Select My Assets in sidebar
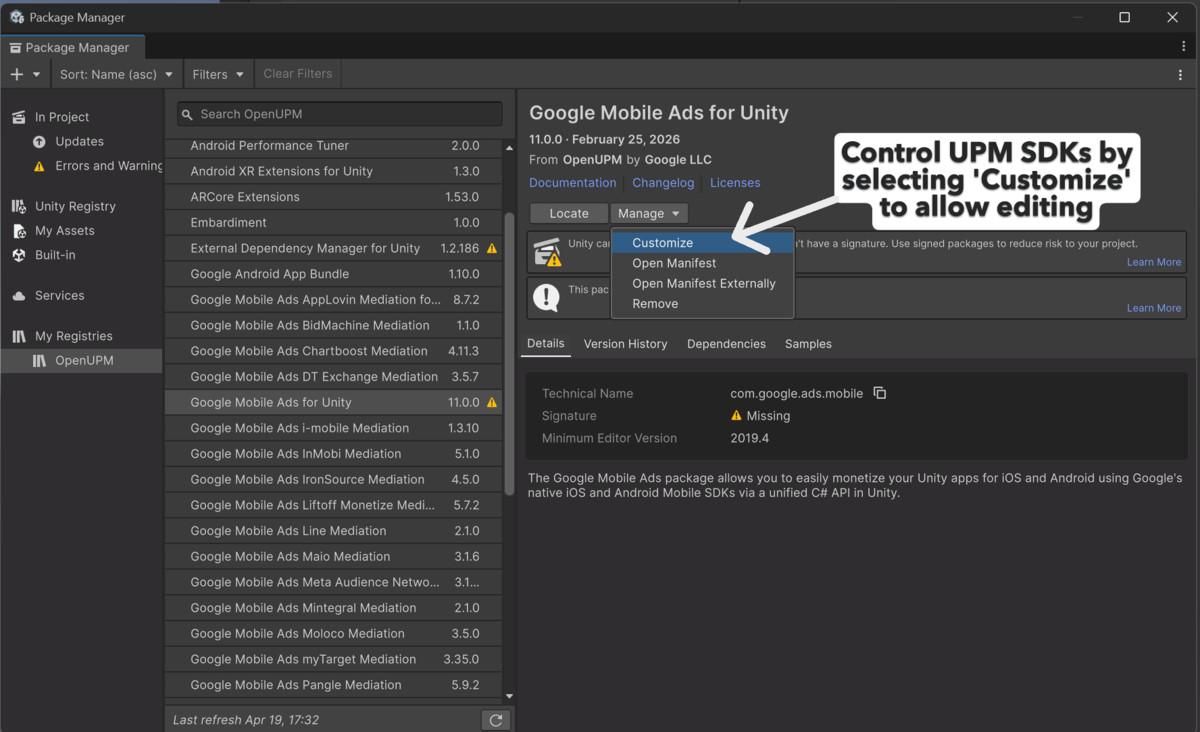The image size is (1200, 732). 81,231
